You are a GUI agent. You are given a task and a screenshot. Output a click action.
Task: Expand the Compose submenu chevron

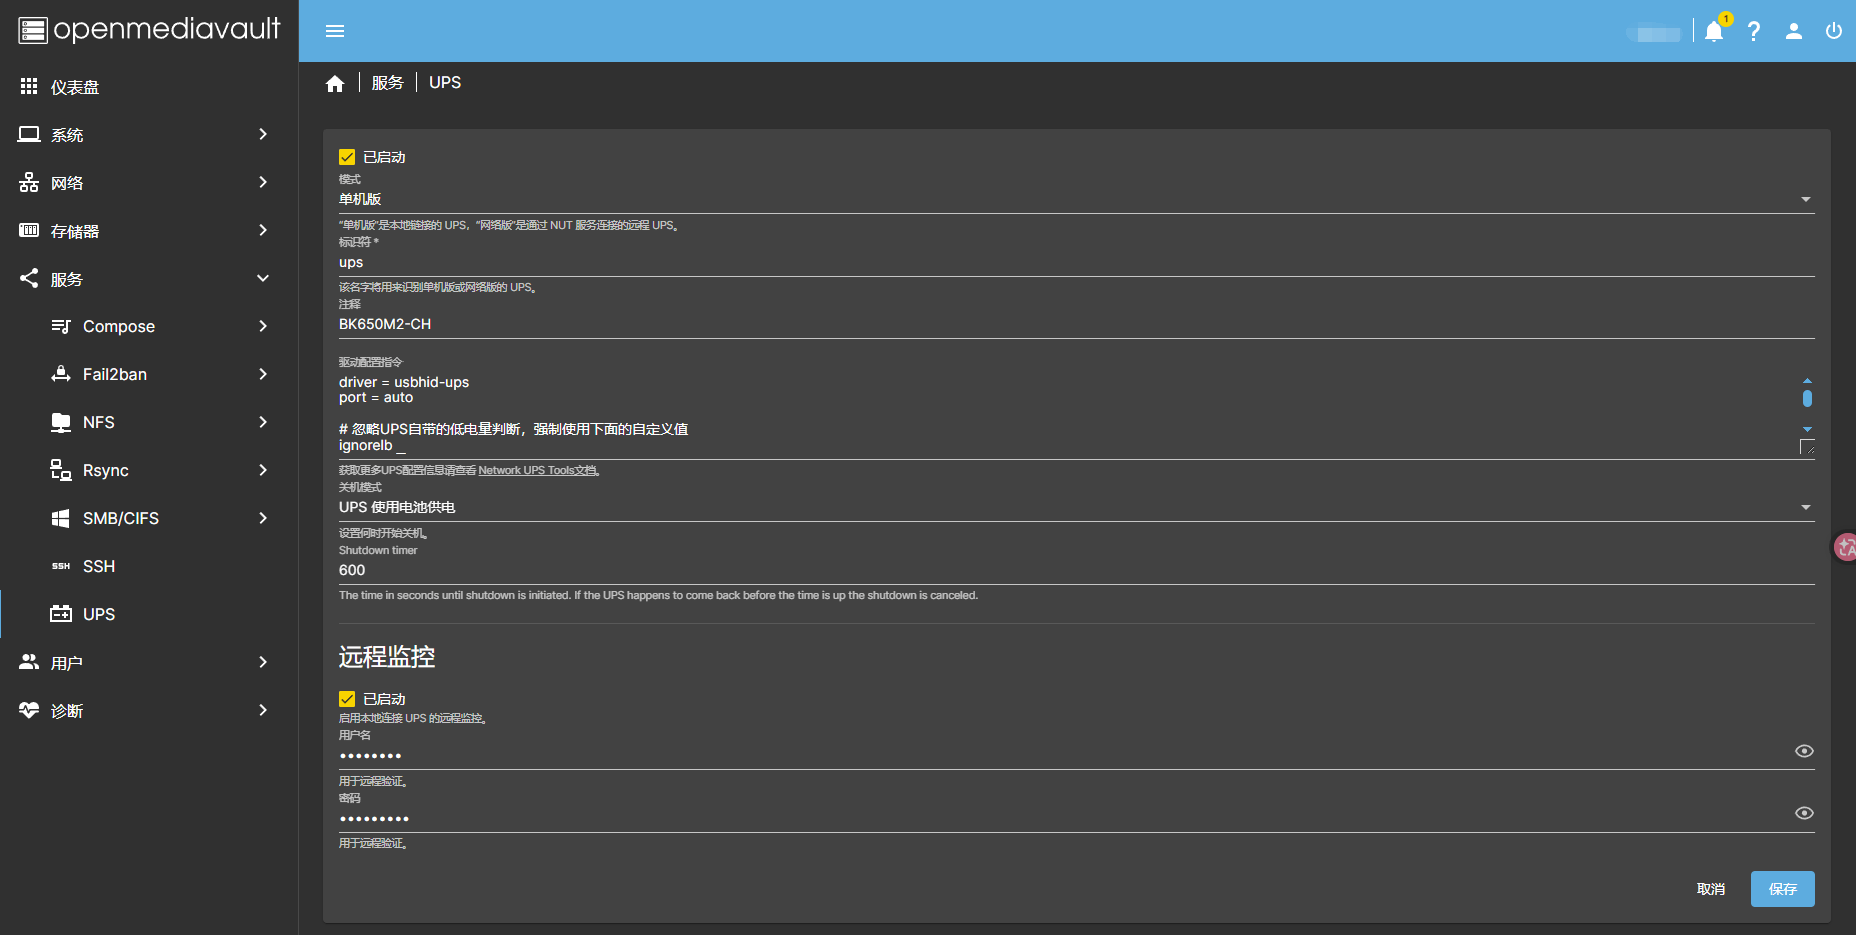pyautogui.click(x=263, y=326)
